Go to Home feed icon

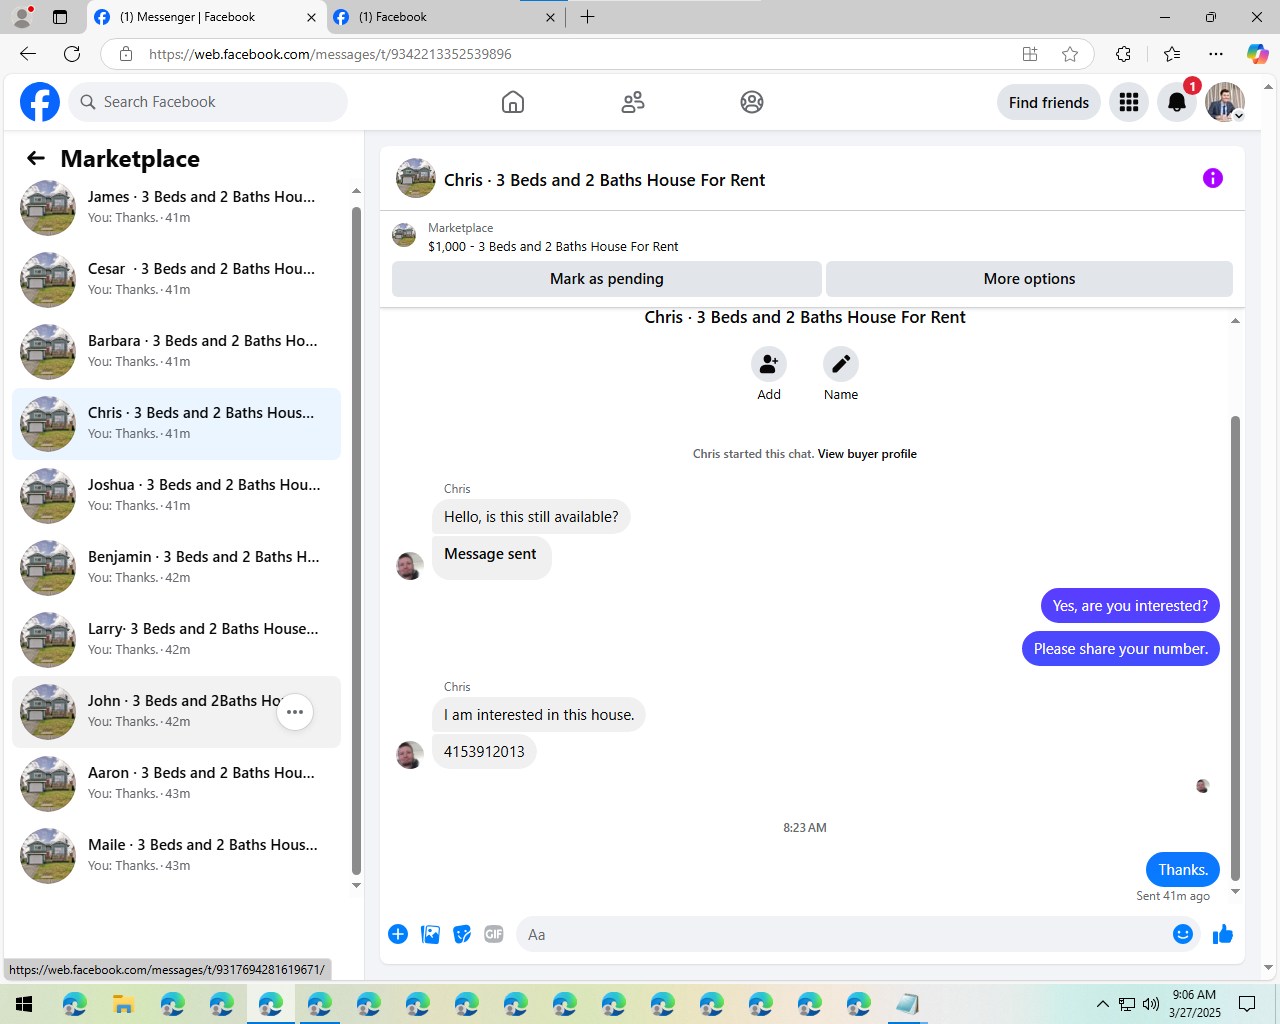[513, 102]
